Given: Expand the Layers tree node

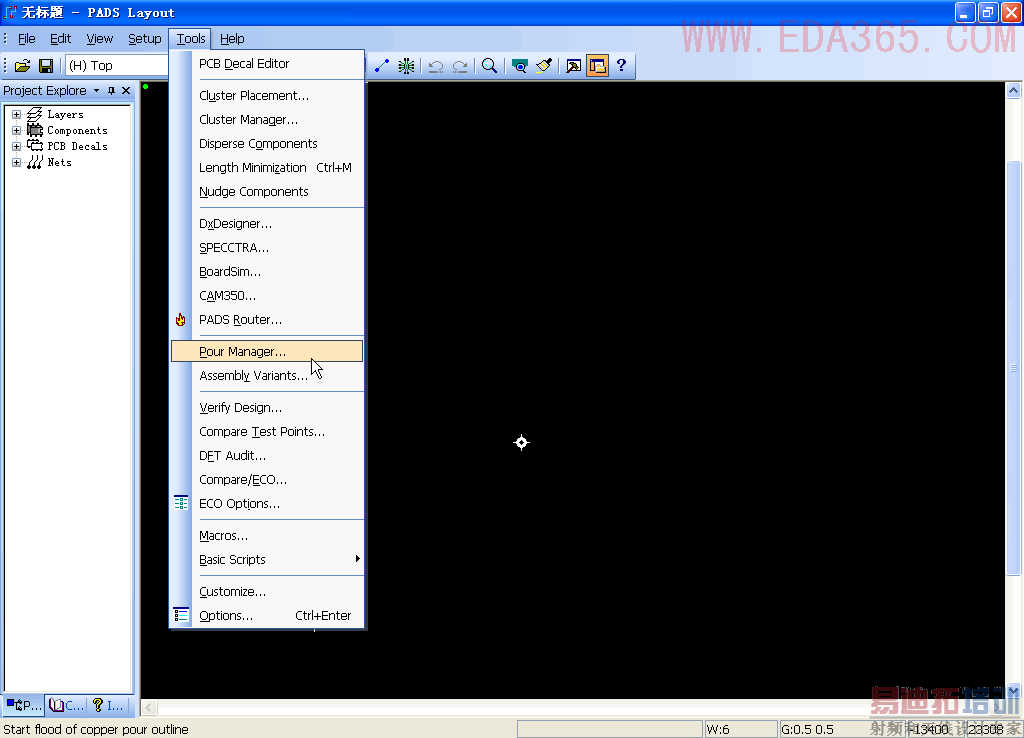Looking at the screenshot, I should click(17, 114).
